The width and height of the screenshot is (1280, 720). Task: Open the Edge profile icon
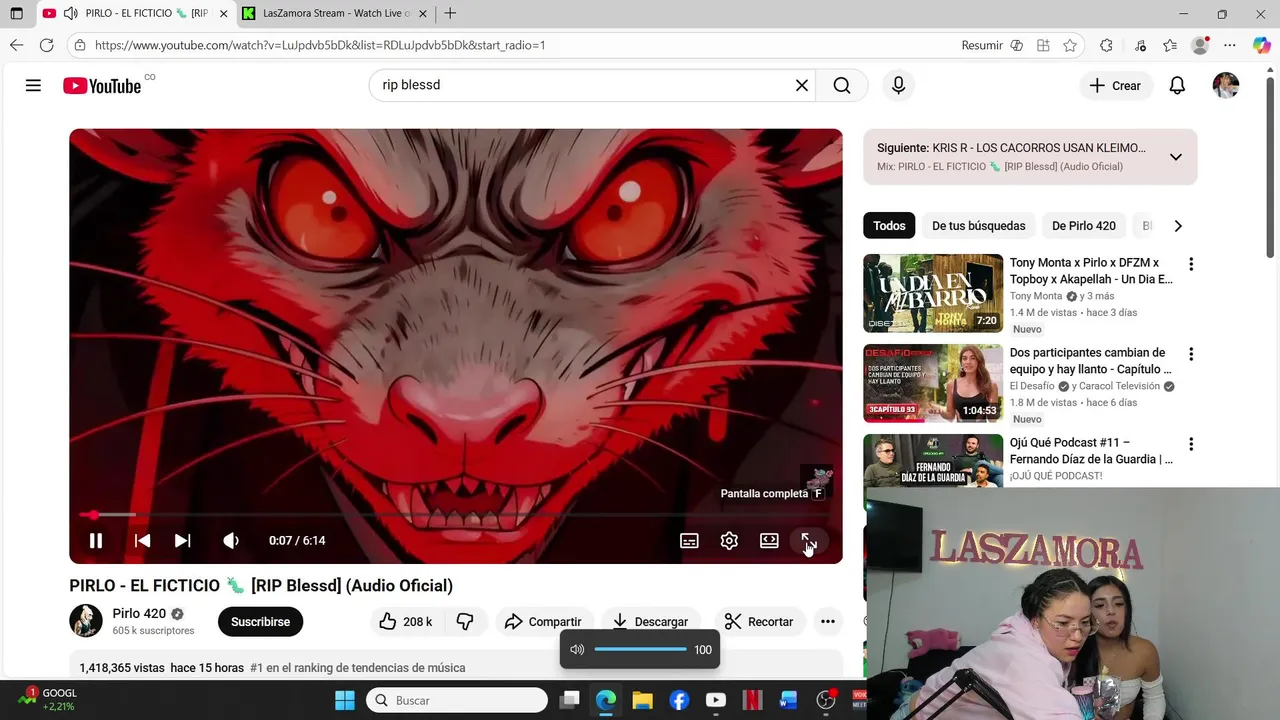[1200, 45]
